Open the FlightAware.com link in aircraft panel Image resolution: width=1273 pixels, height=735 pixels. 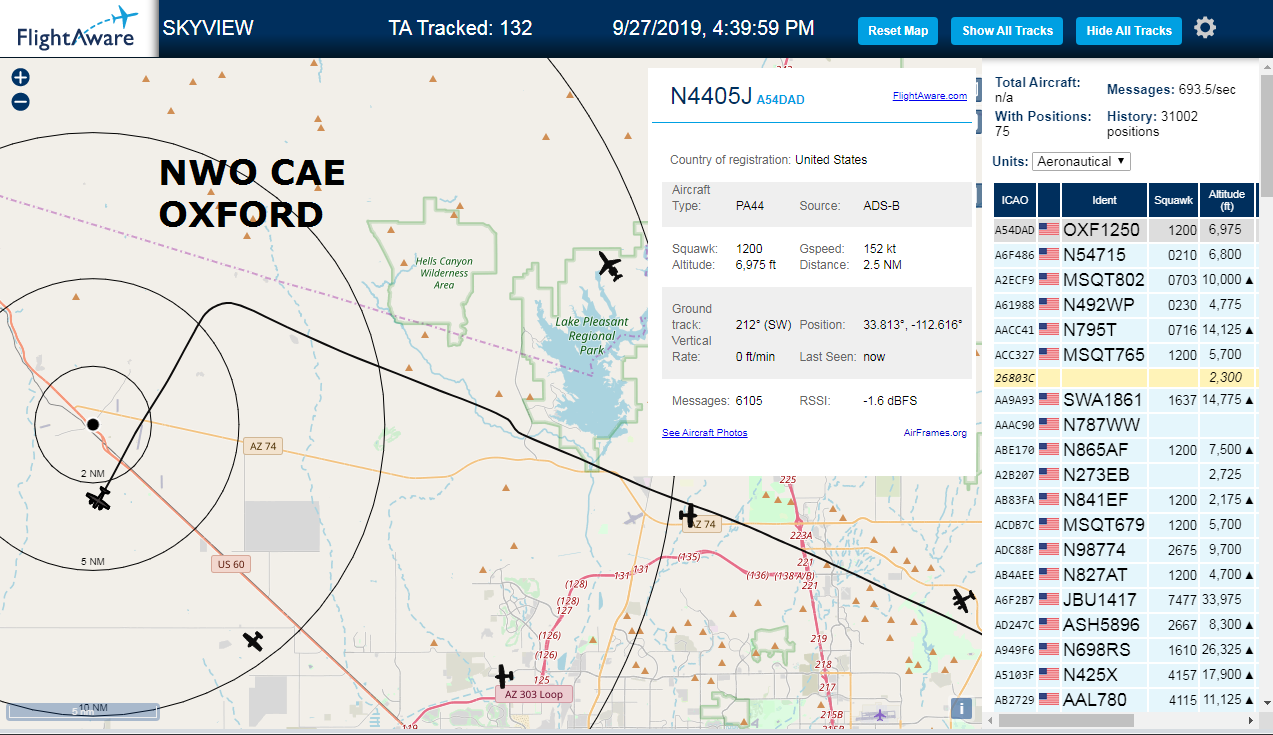[x=929, y=96]
